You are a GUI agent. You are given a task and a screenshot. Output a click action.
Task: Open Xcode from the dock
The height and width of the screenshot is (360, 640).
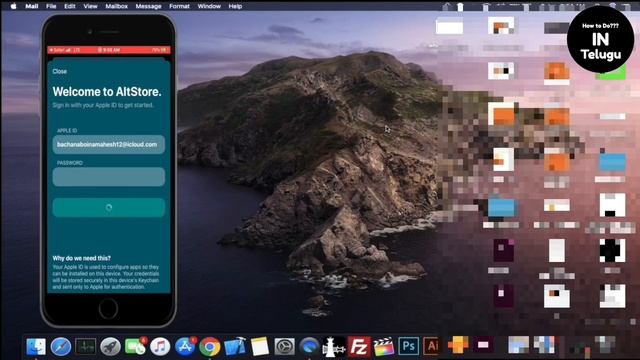click(235, 347)
